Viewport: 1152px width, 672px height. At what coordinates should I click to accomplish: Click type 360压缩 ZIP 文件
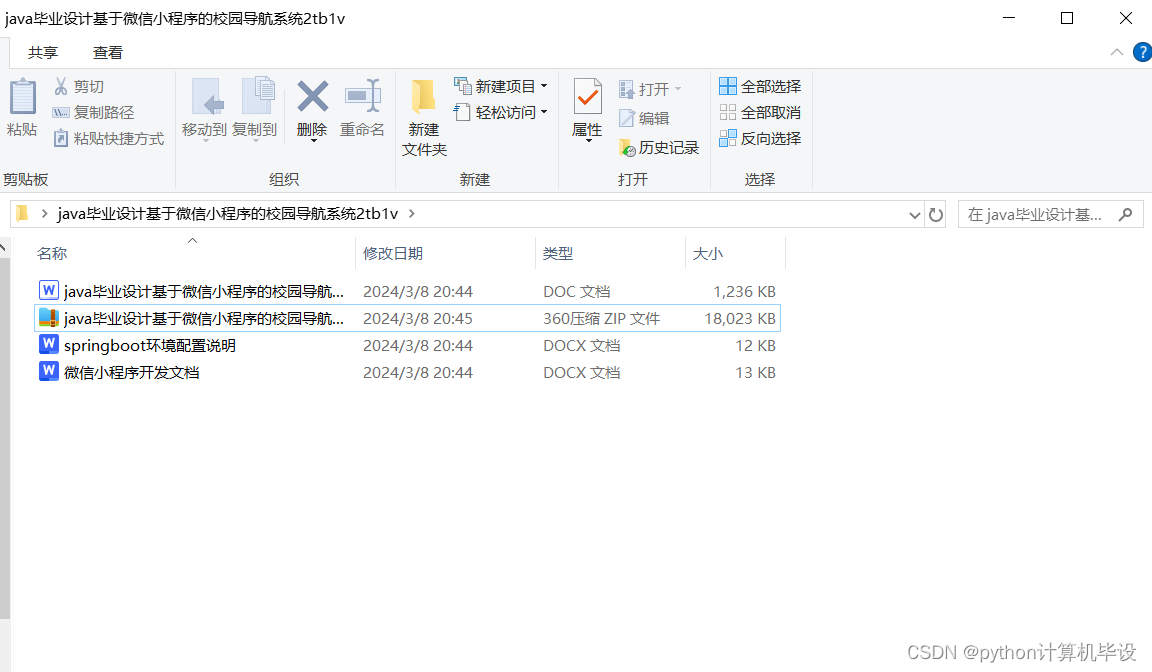click(602, 319)
